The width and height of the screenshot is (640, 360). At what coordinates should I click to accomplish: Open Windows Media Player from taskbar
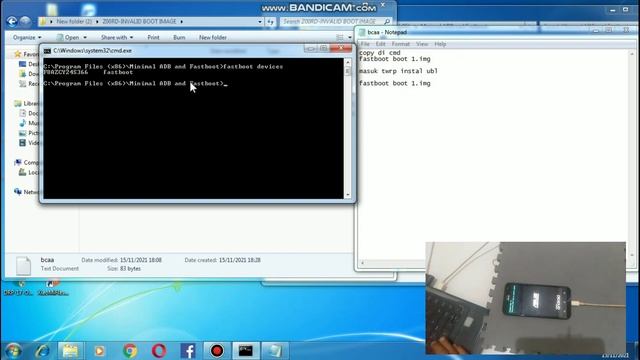pyautogui.click(x=100, y=351)
